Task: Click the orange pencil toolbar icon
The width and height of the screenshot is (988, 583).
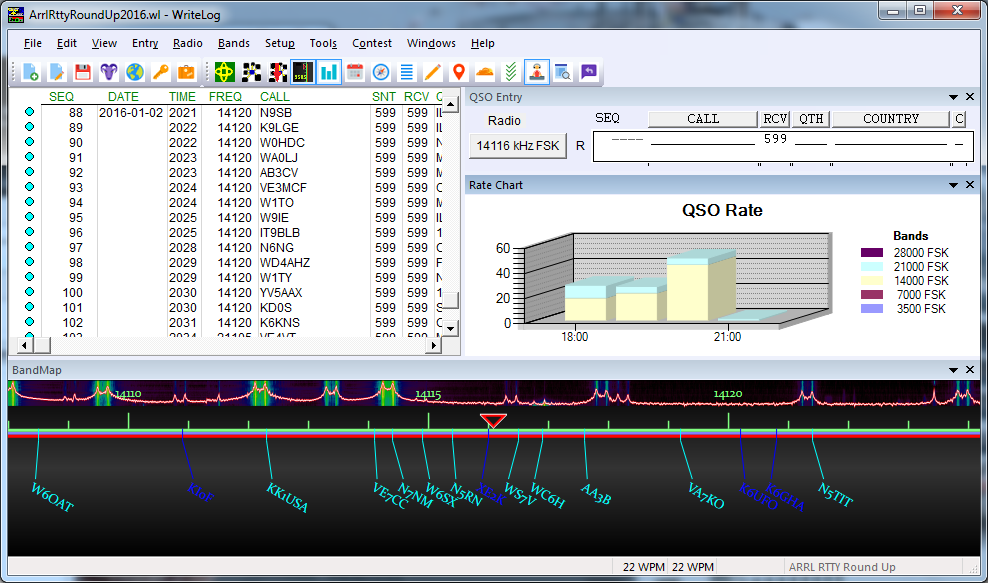Action: point(433,72)
